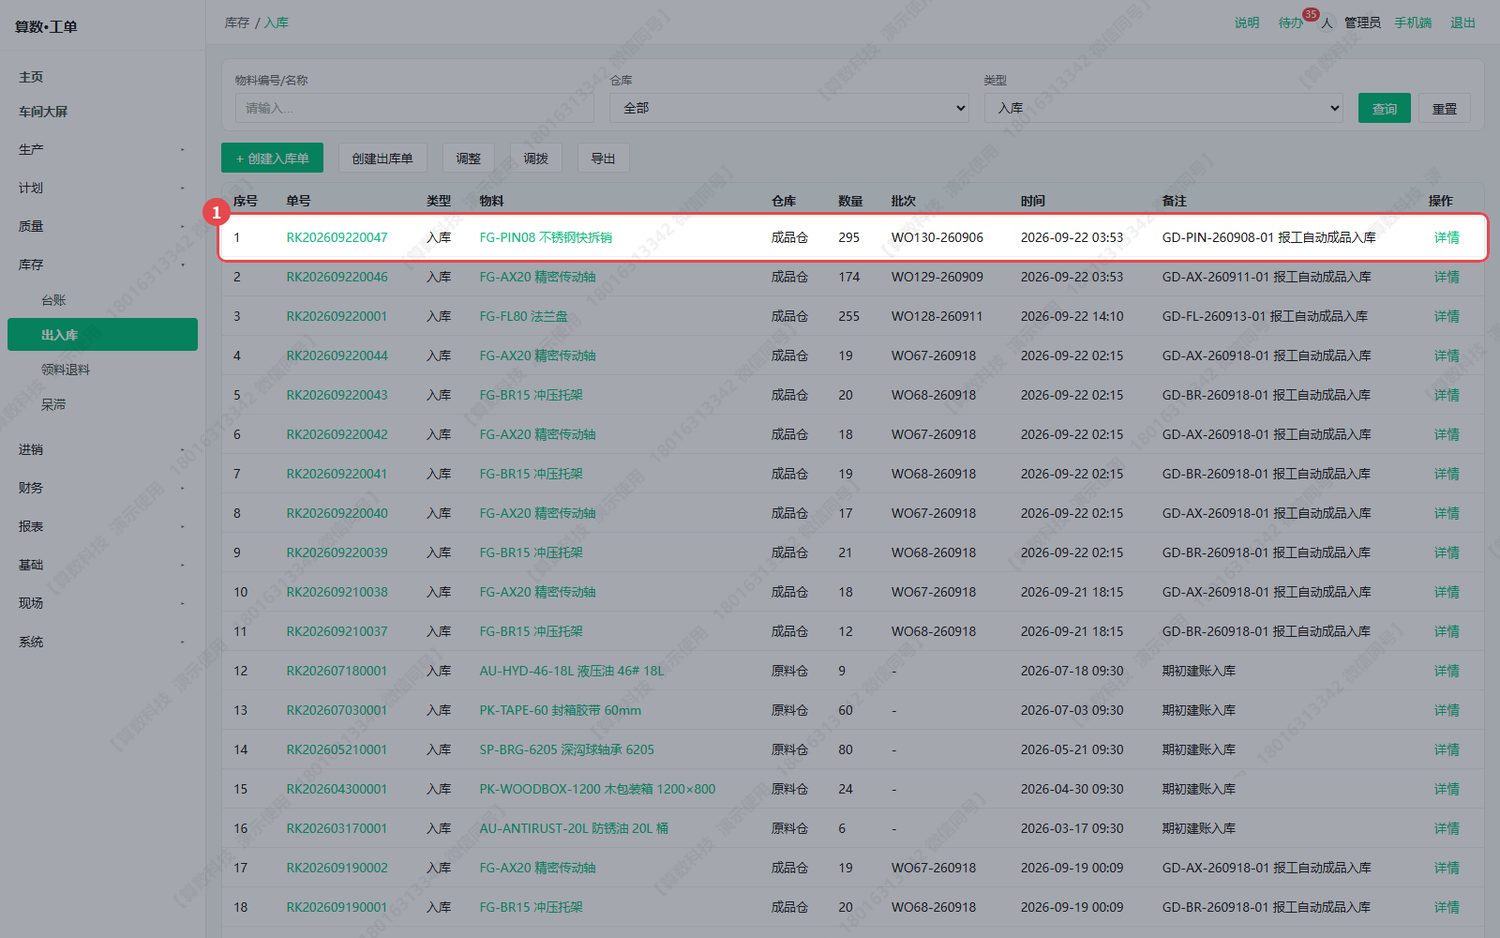Expand the 现场 sidebar section
This screenshot has width=1500, height=938.
102,603
